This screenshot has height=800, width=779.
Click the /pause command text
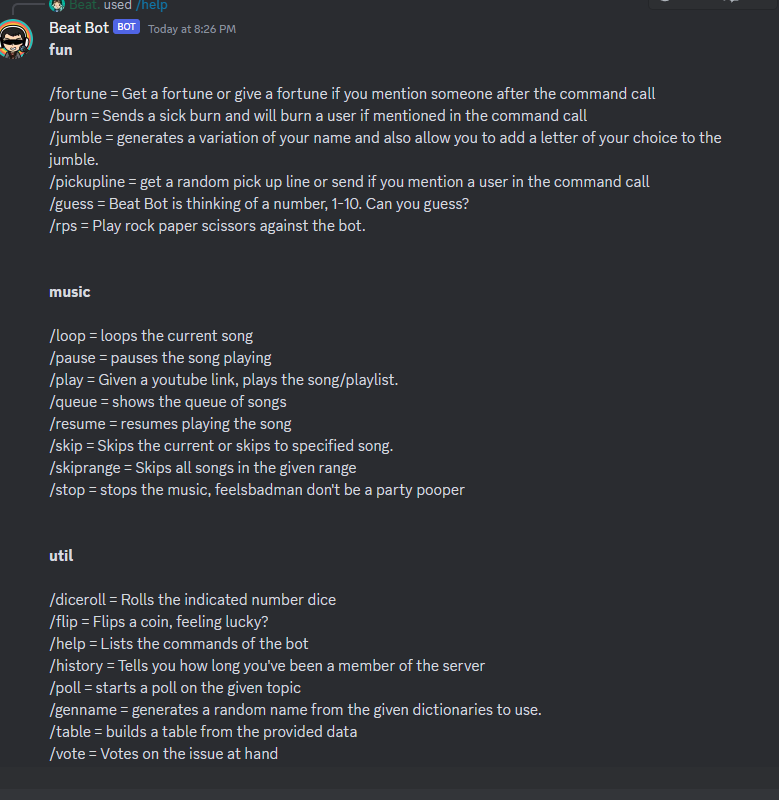[x=72, y=357]
